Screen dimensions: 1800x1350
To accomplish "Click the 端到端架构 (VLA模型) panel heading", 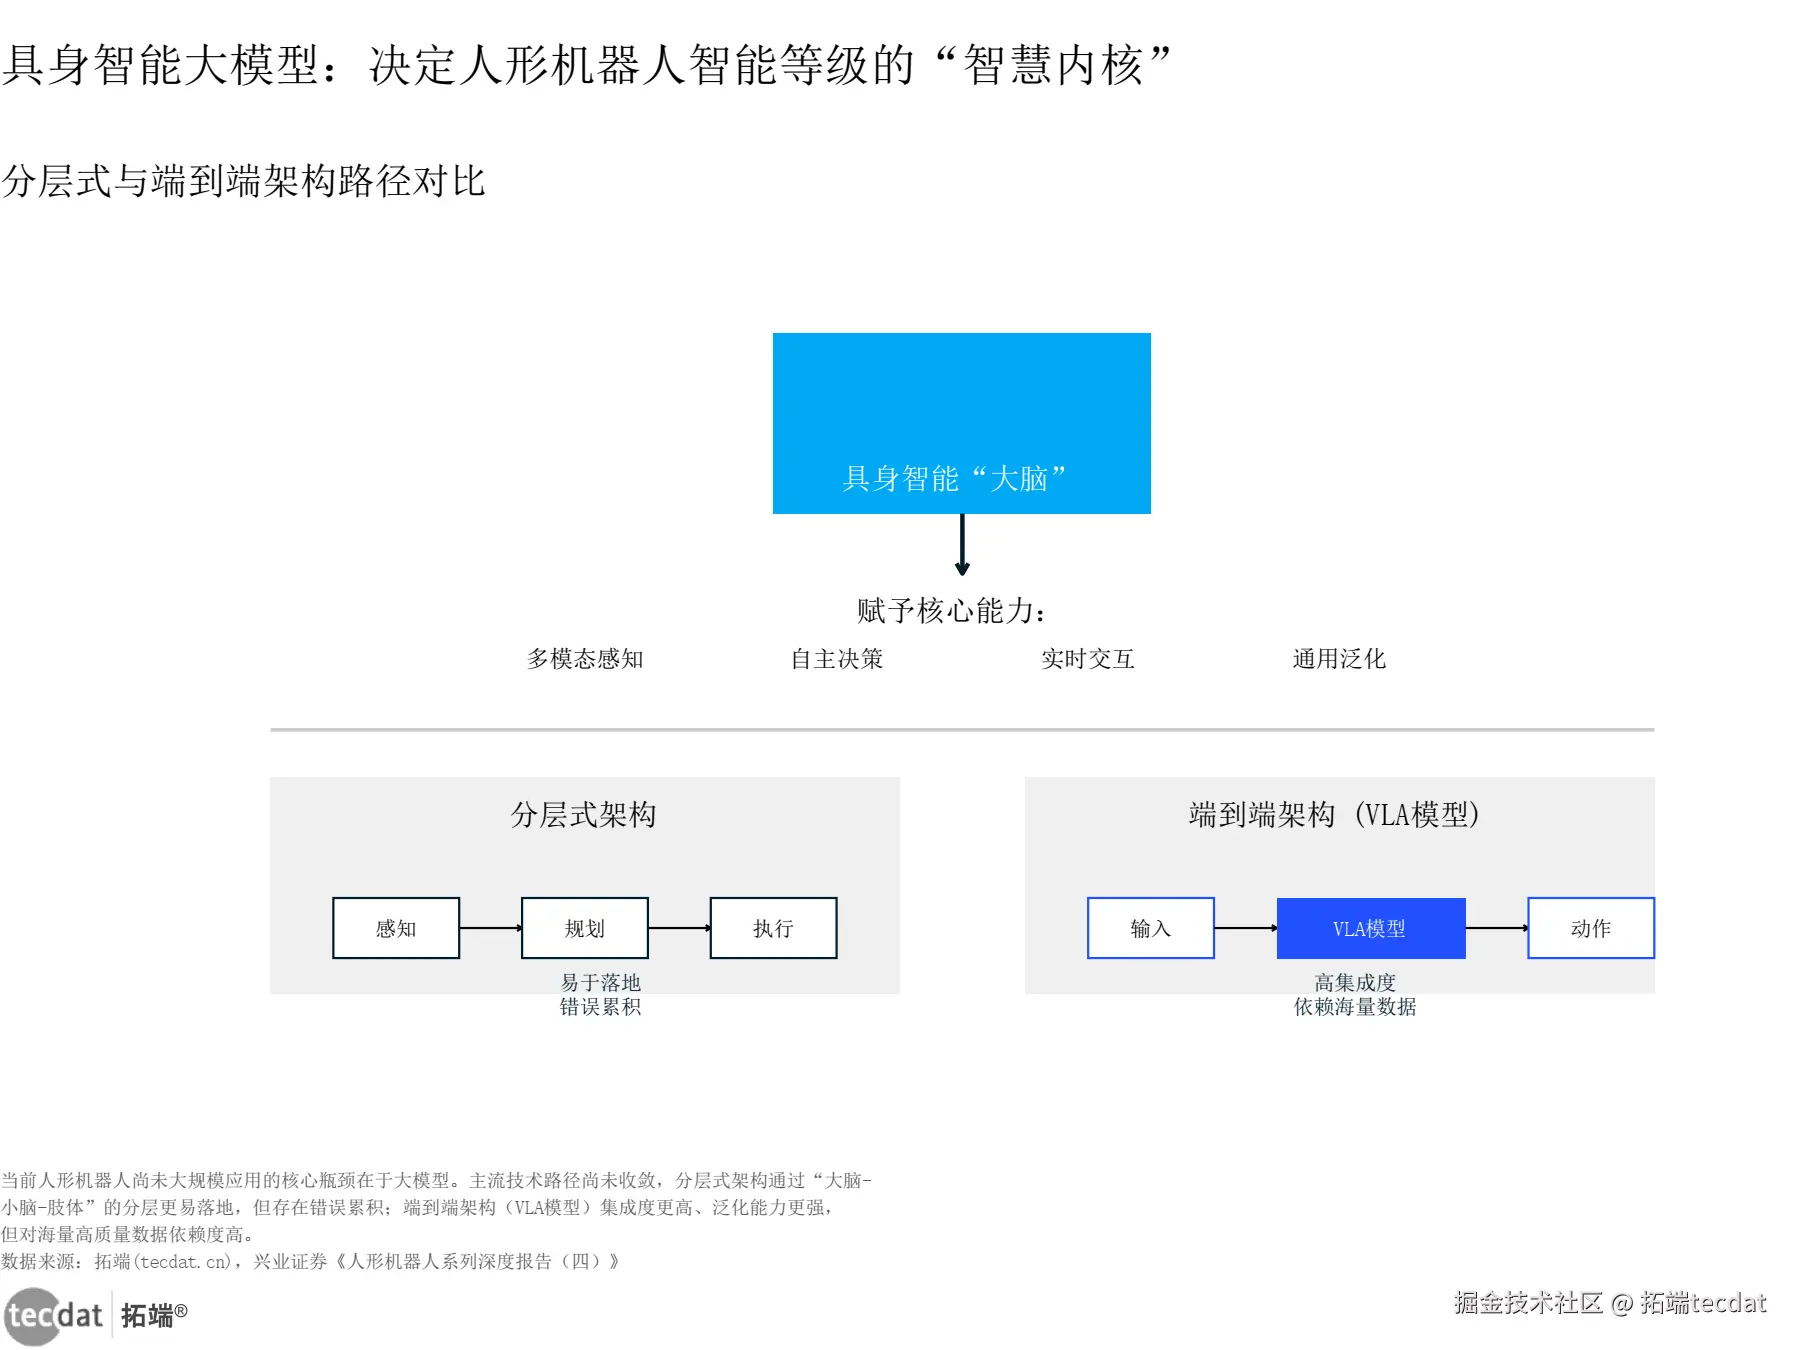I will [x=1334, y=815].
